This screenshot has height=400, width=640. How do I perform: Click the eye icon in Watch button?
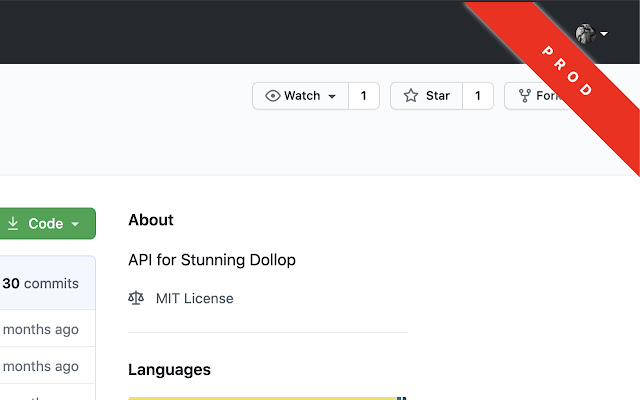[272, 96]
